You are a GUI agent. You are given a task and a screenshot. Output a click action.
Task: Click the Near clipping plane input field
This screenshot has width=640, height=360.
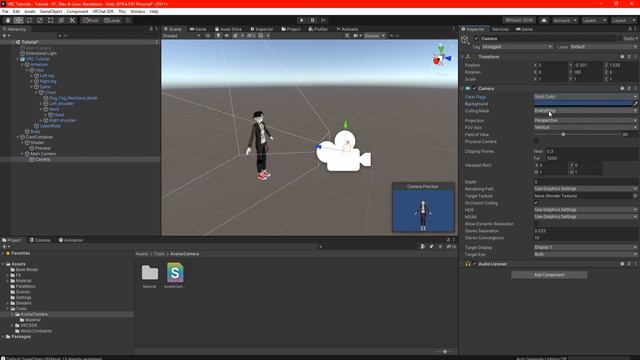pyautogui.click(x=591, y=151)
